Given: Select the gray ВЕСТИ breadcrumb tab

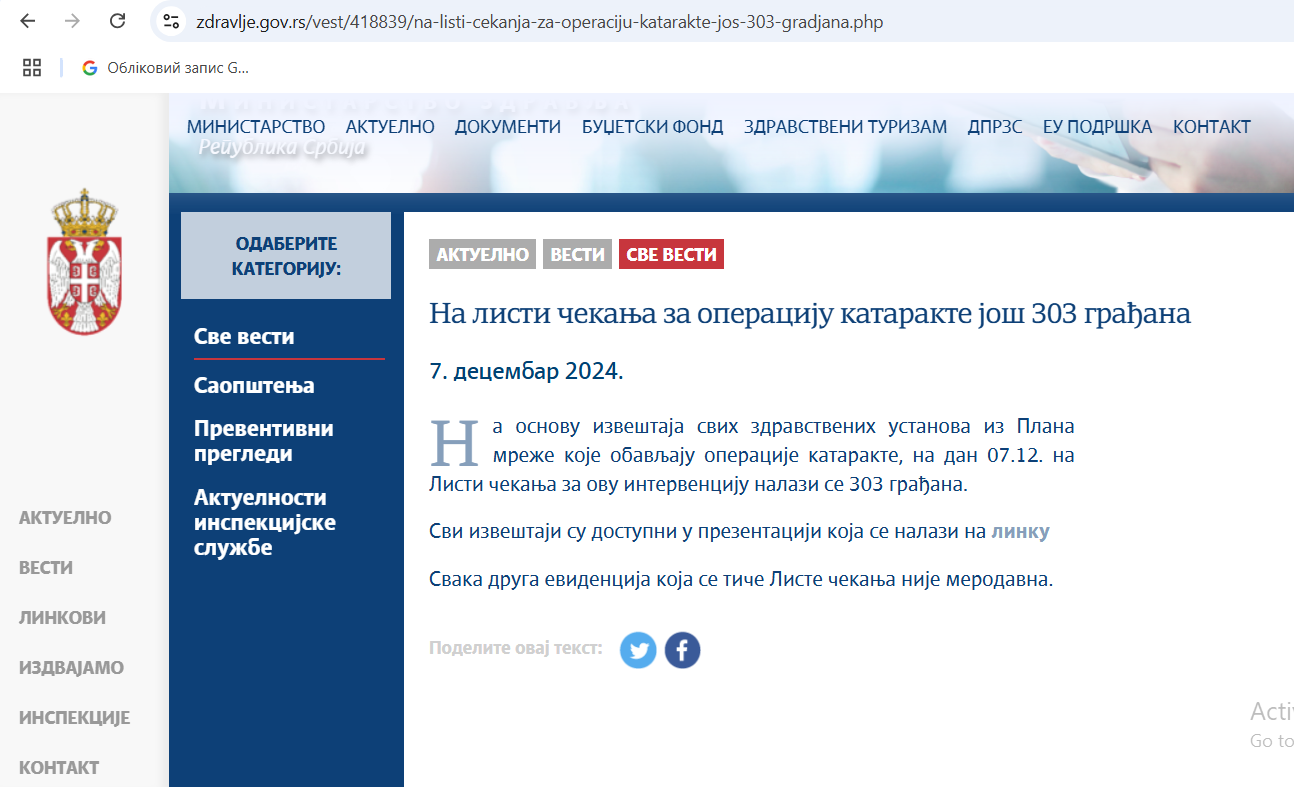Looking at the screenshot, I should [x=577, y=255].
